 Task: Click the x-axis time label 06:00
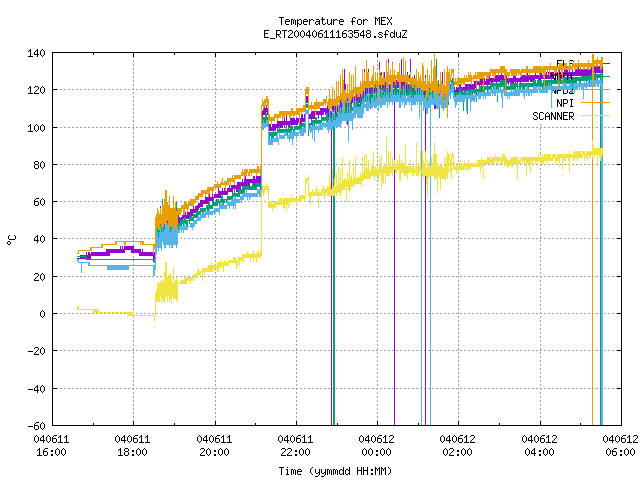click(x=620, y=452)
